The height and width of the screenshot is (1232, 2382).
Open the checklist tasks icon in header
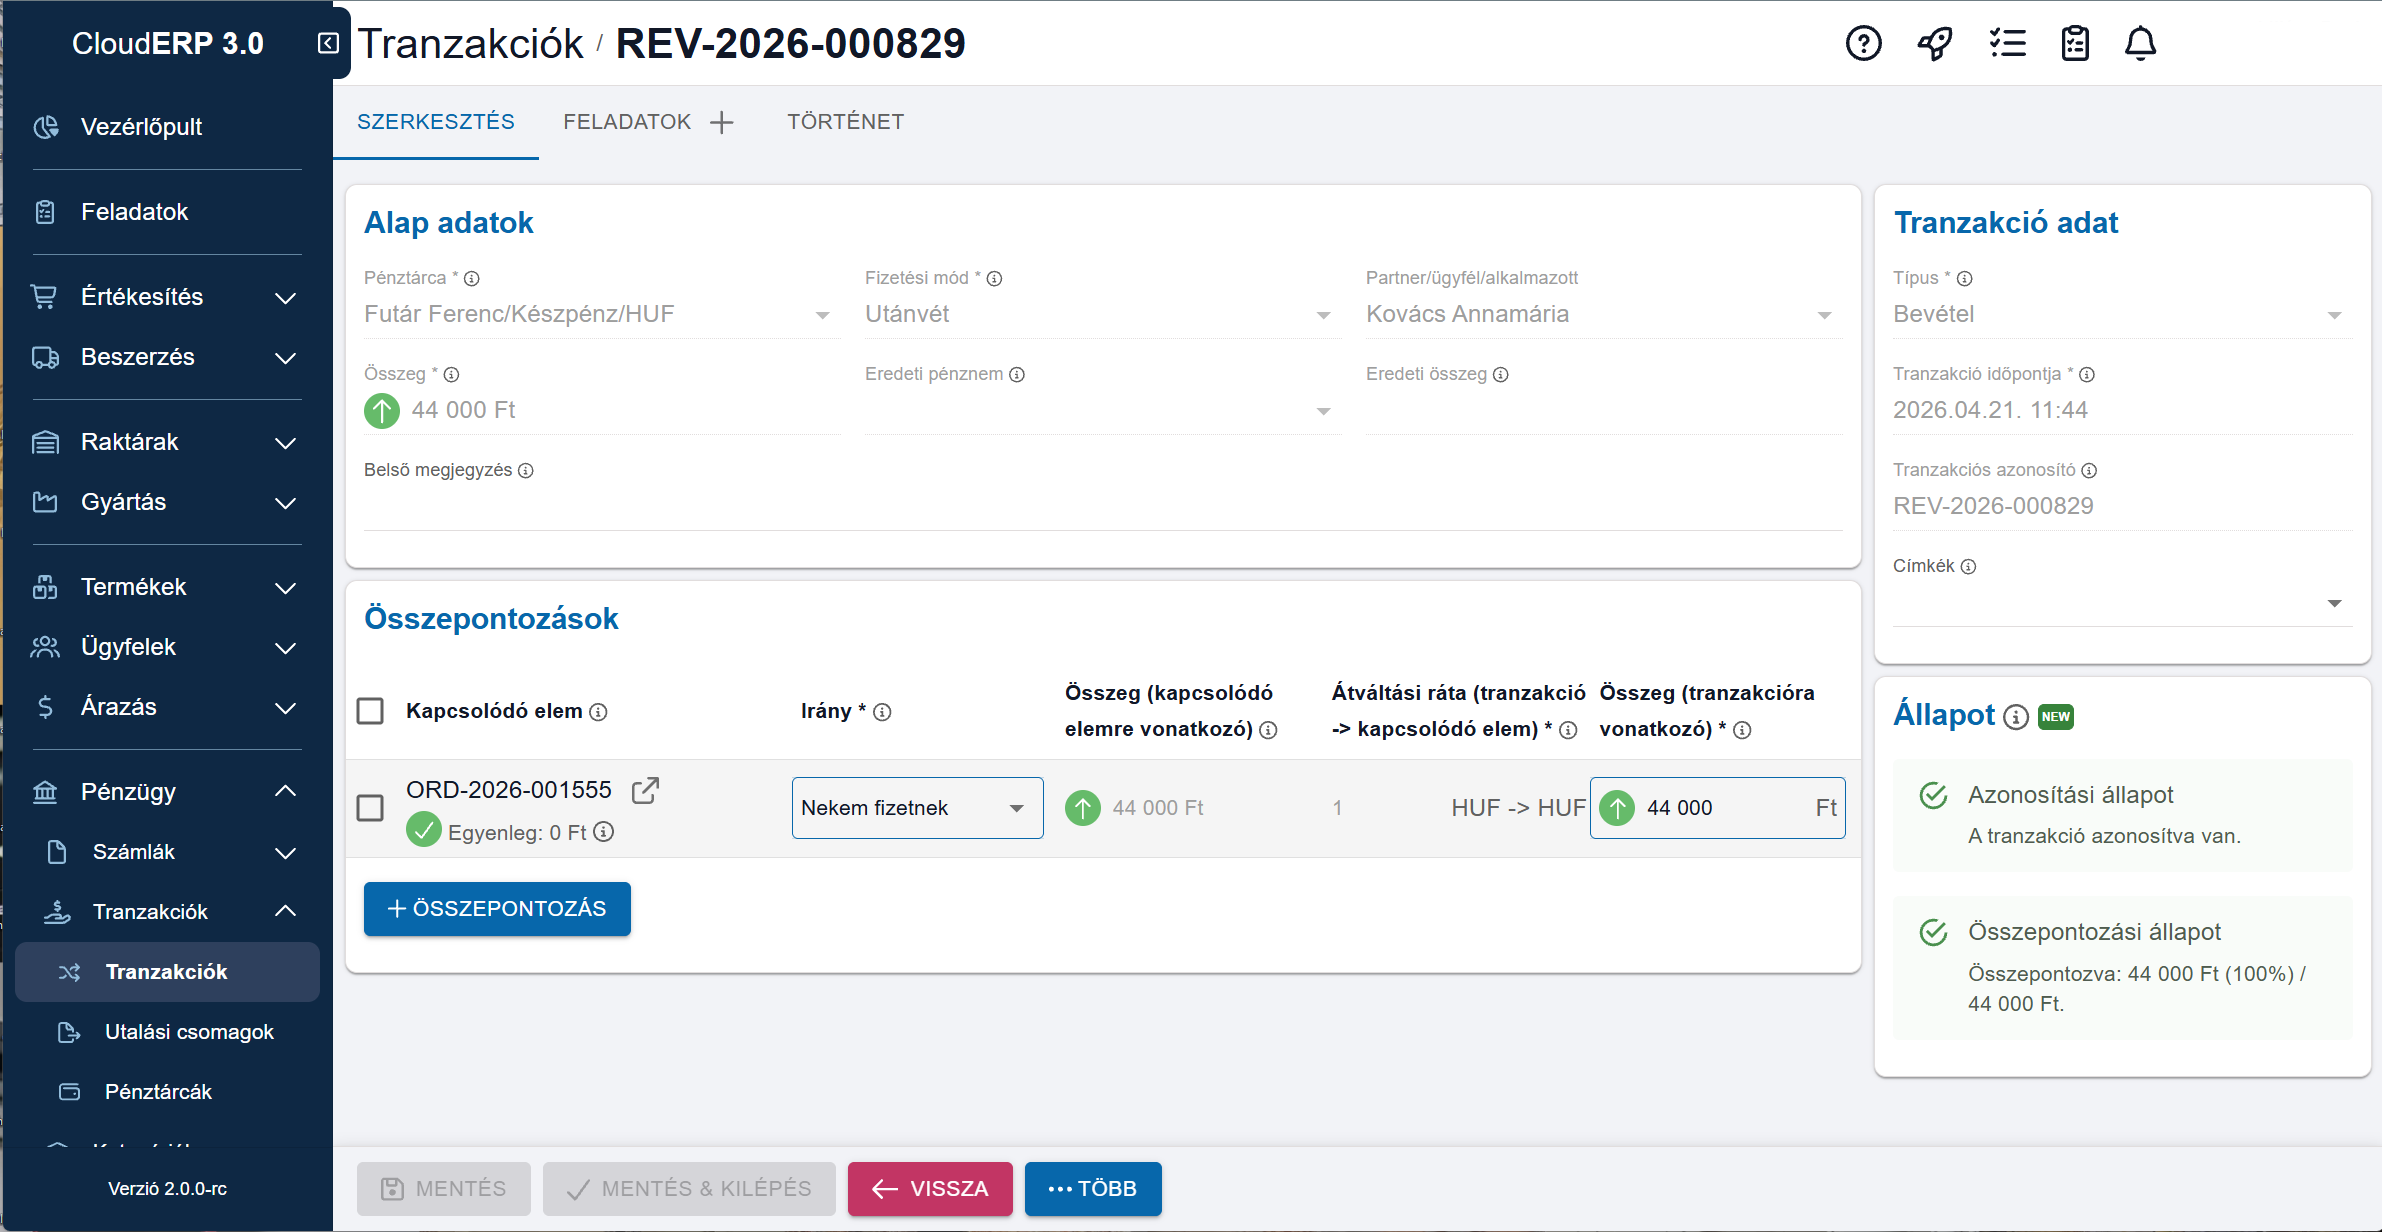click(x=2007, y=43)
